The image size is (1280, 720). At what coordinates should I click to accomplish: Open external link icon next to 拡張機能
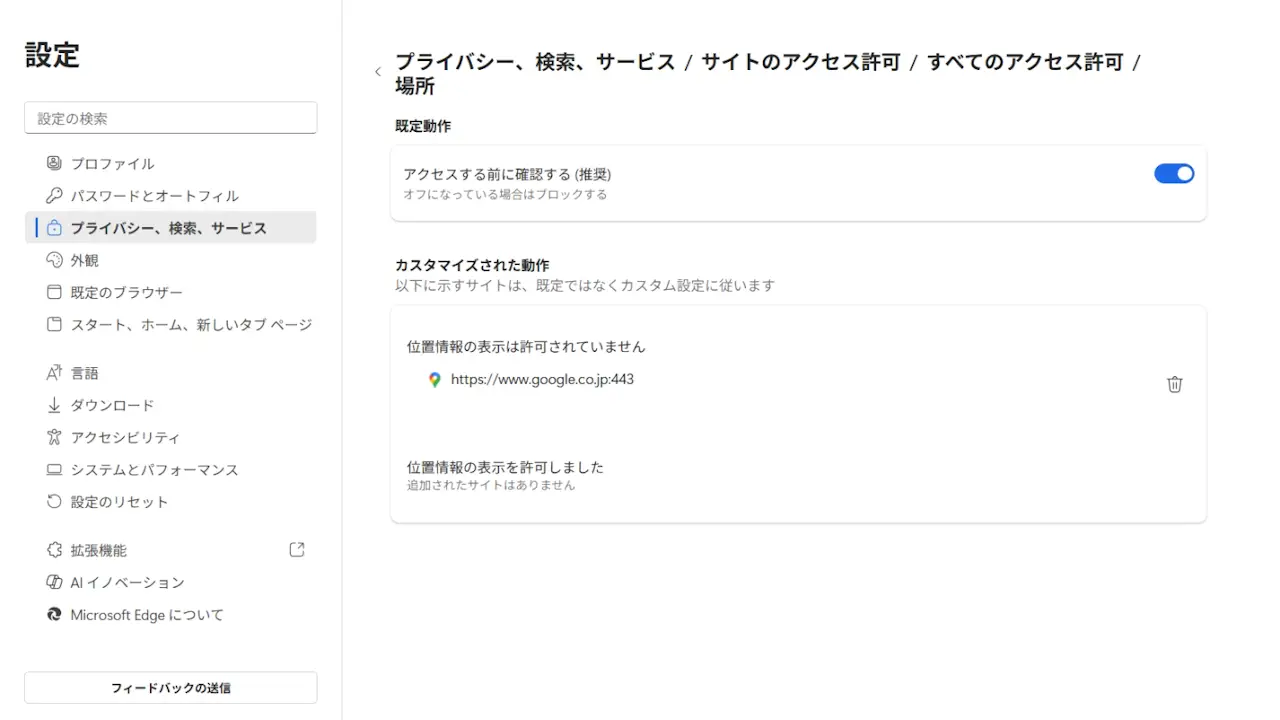click(296, 550)
